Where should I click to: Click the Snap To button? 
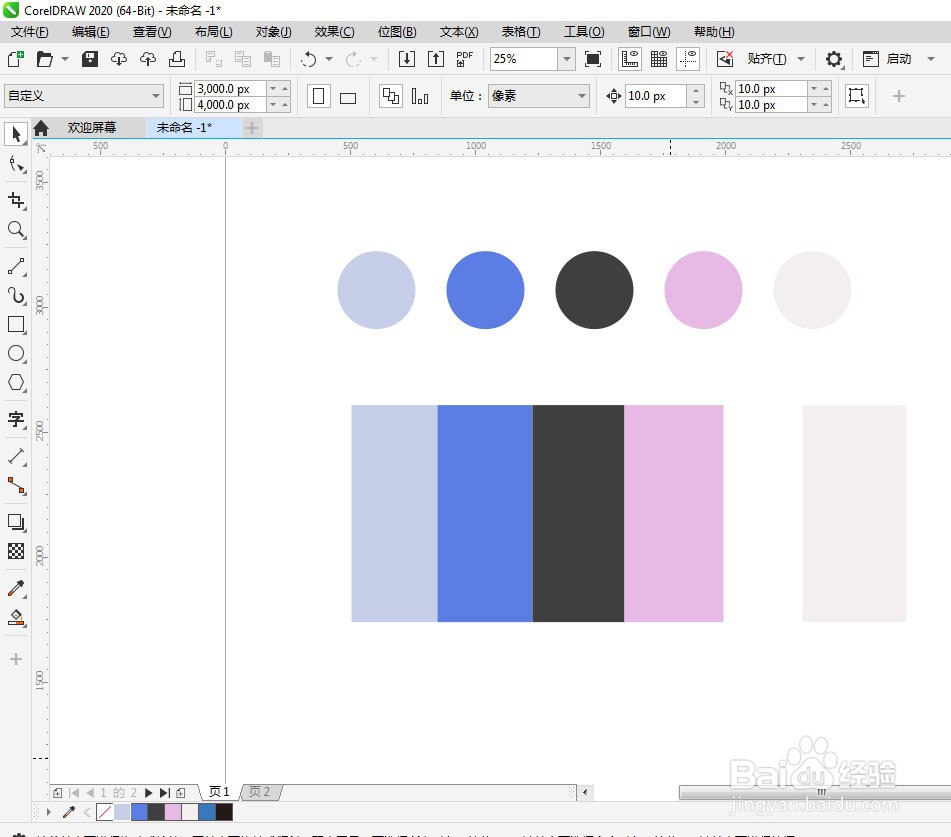pos(767,59)
